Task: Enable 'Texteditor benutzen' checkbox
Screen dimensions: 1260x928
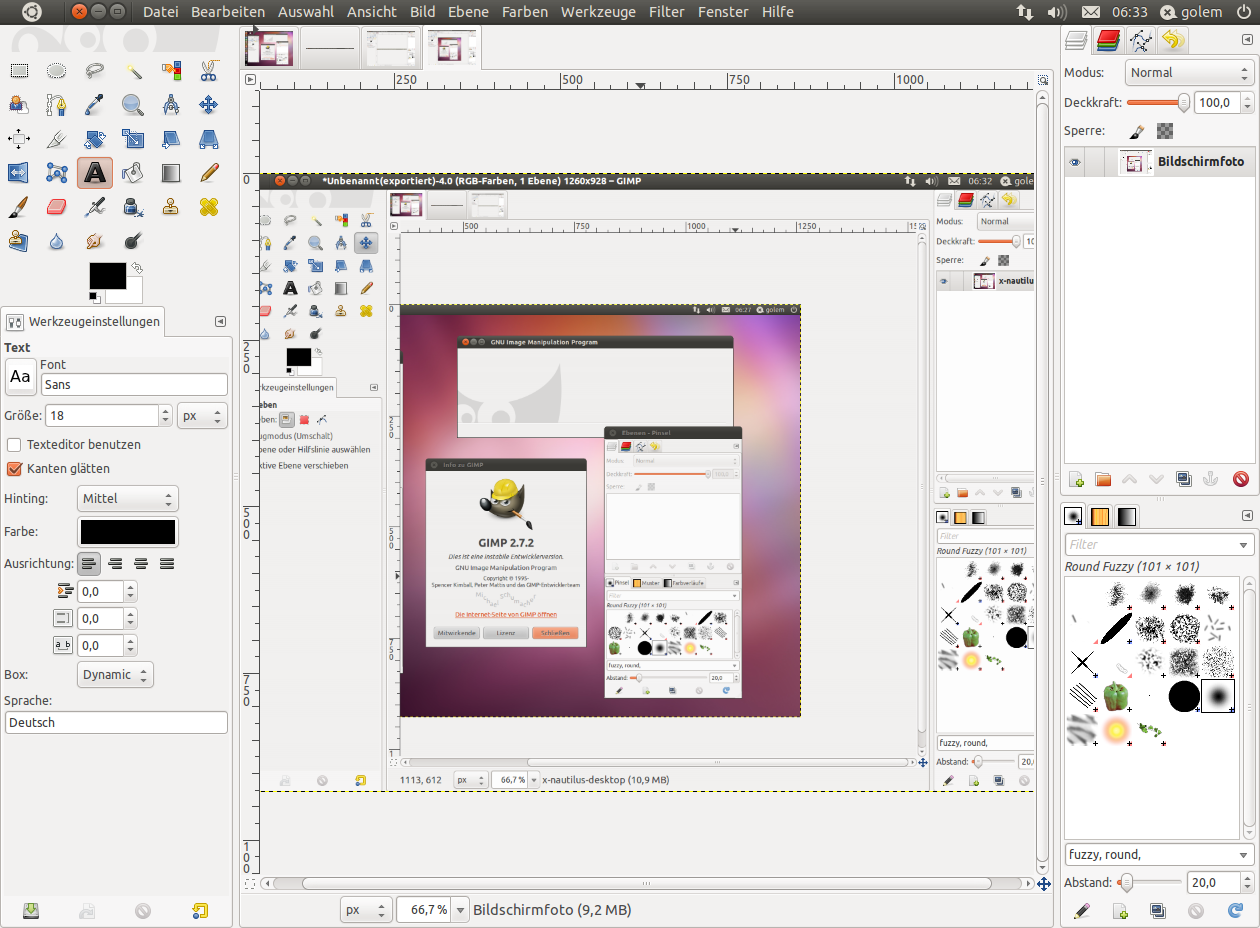Action: [14, 445]
